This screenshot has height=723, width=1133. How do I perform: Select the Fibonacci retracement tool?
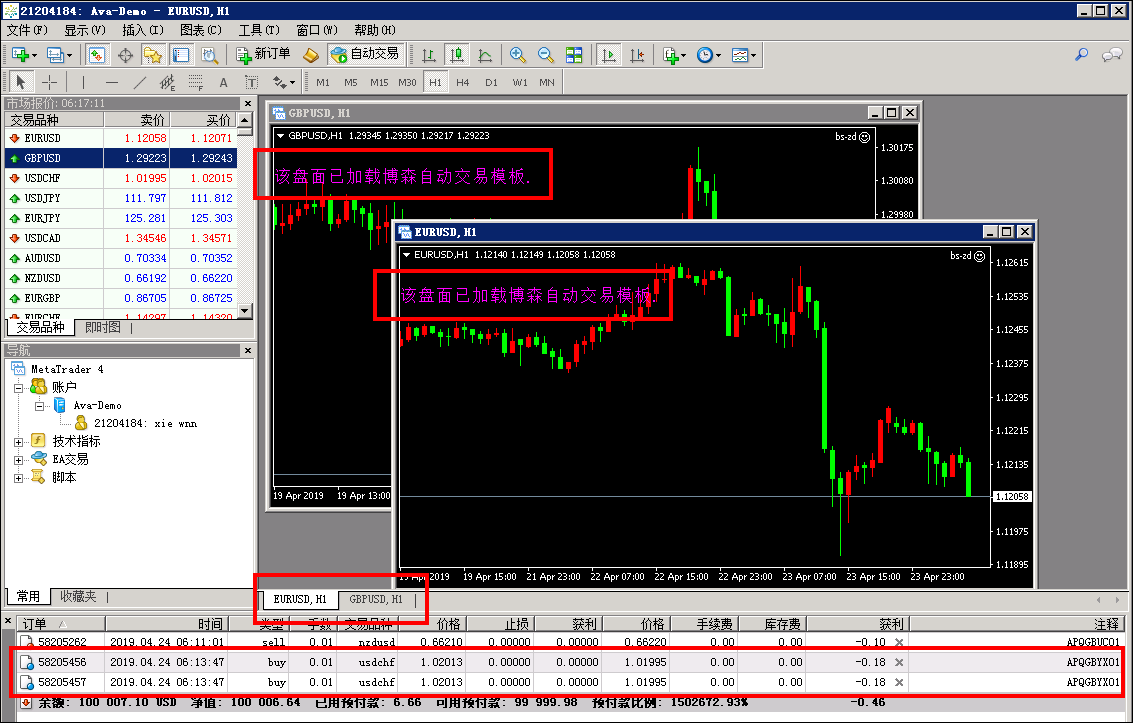coord(196,82)
